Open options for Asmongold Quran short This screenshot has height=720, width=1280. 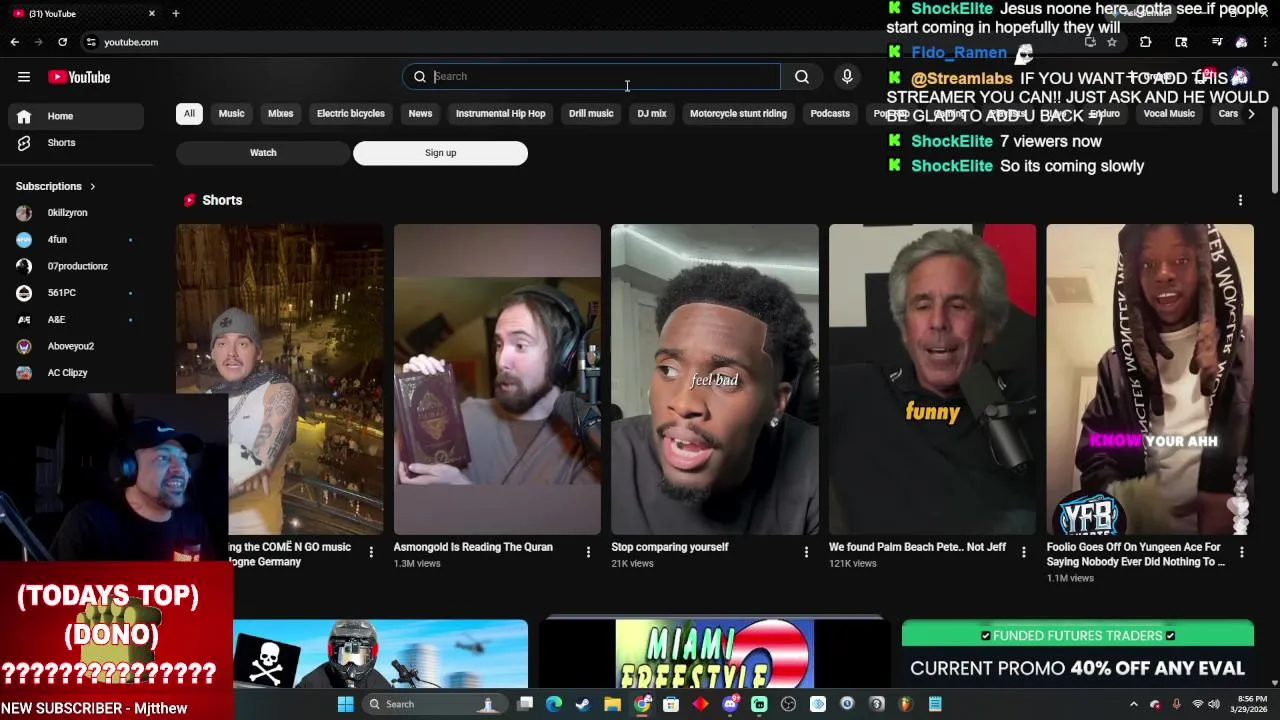588,552
